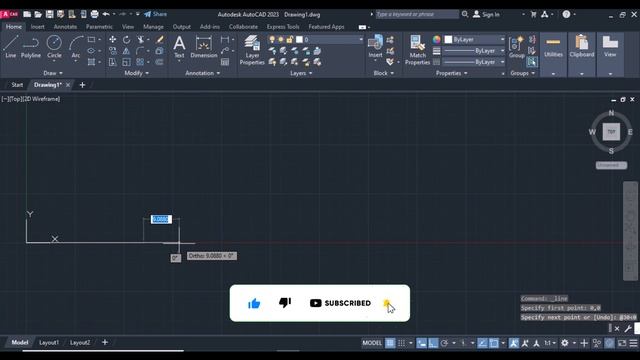Toggle grid display in status bar
Image resolution: width=640 pixels, height=360 pixels.
tap(390, 343)
